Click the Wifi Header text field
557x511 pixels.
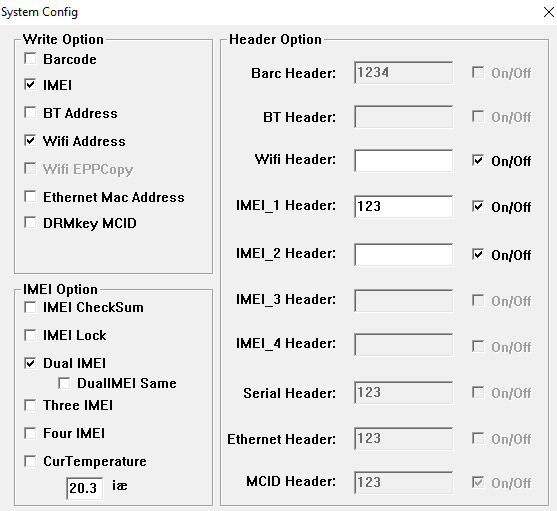click(x=404, y=161)
